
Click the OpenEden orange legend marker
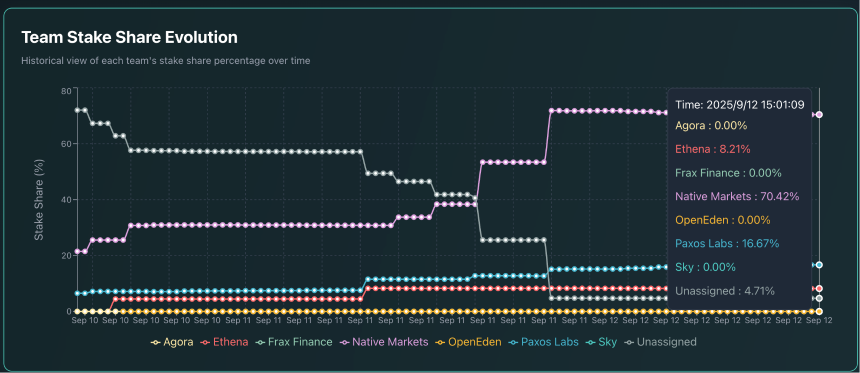[x=440, y=343]
